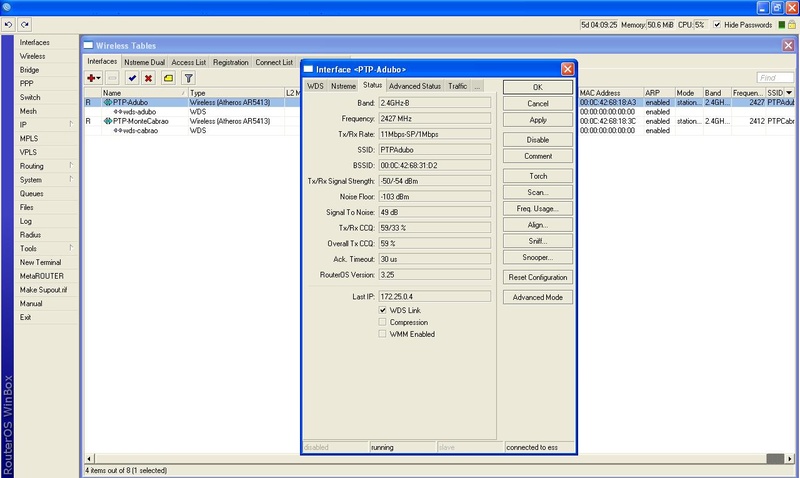The width and height of the screenshot is (800, 478).
Task: Click the redo arrow icon
Action: point(25,23)
